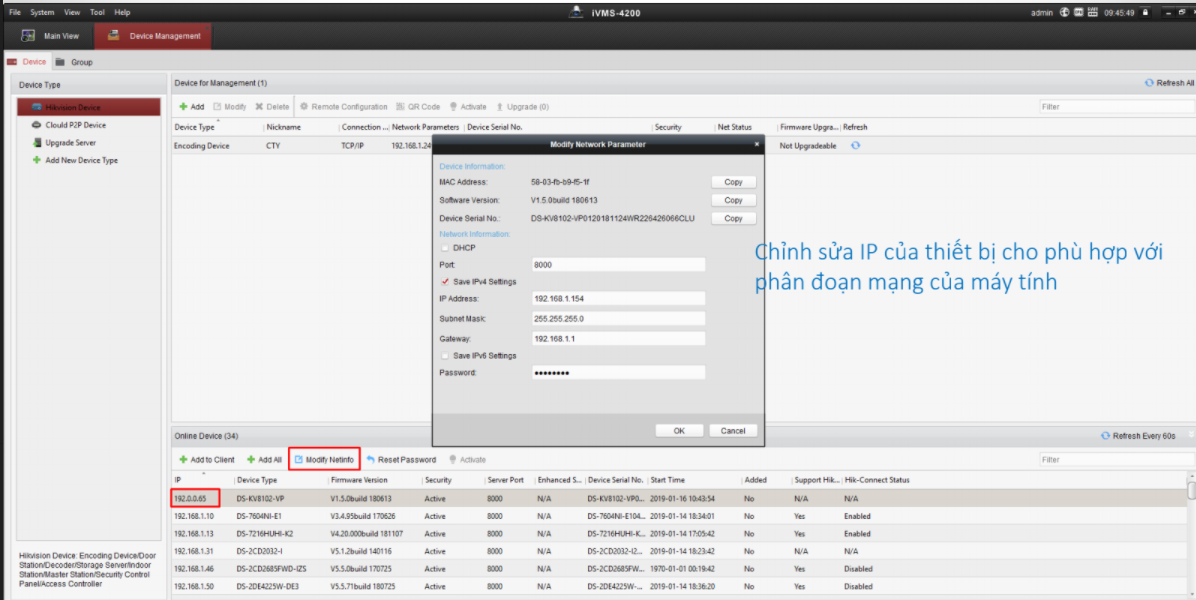Sort online devices by IP column header
The height and width of the screenshot is (600, 1196).
click(x=200, y=480)
